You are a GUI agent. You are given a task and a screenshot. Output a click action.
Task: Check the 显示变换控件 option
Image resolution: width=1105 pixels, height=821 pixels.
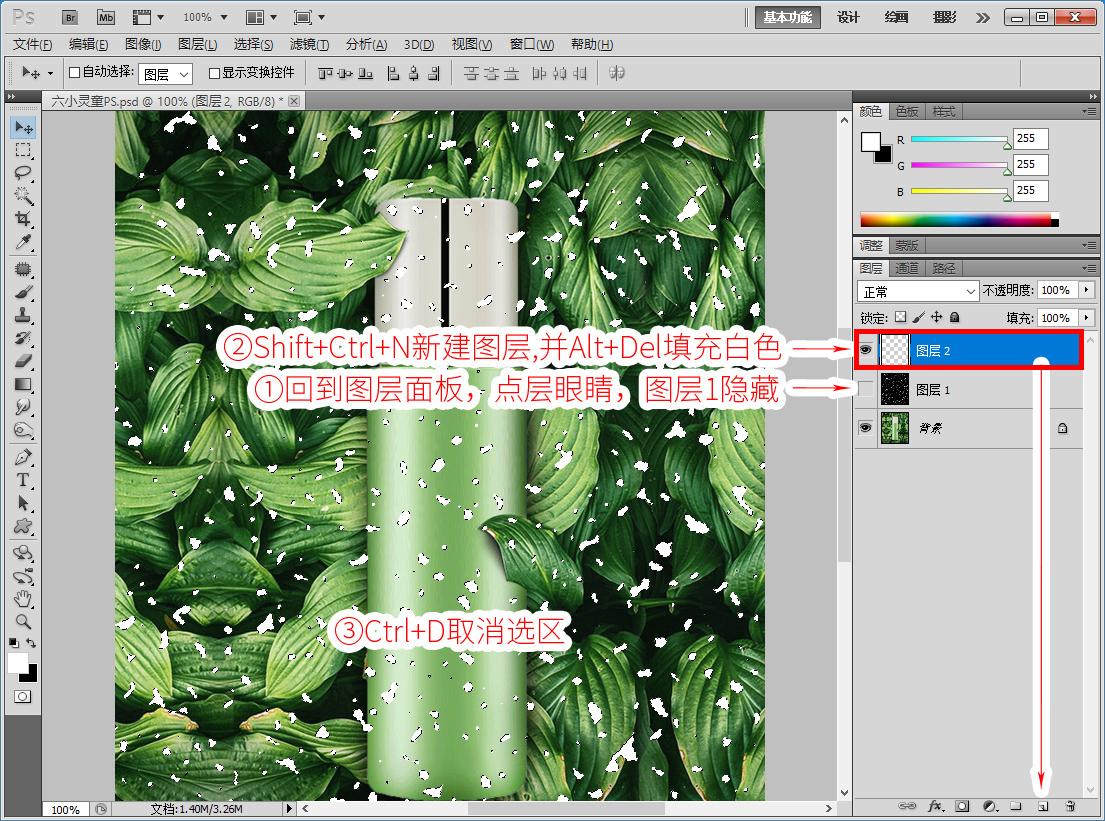pyautogui.click(x=214, y=73)
